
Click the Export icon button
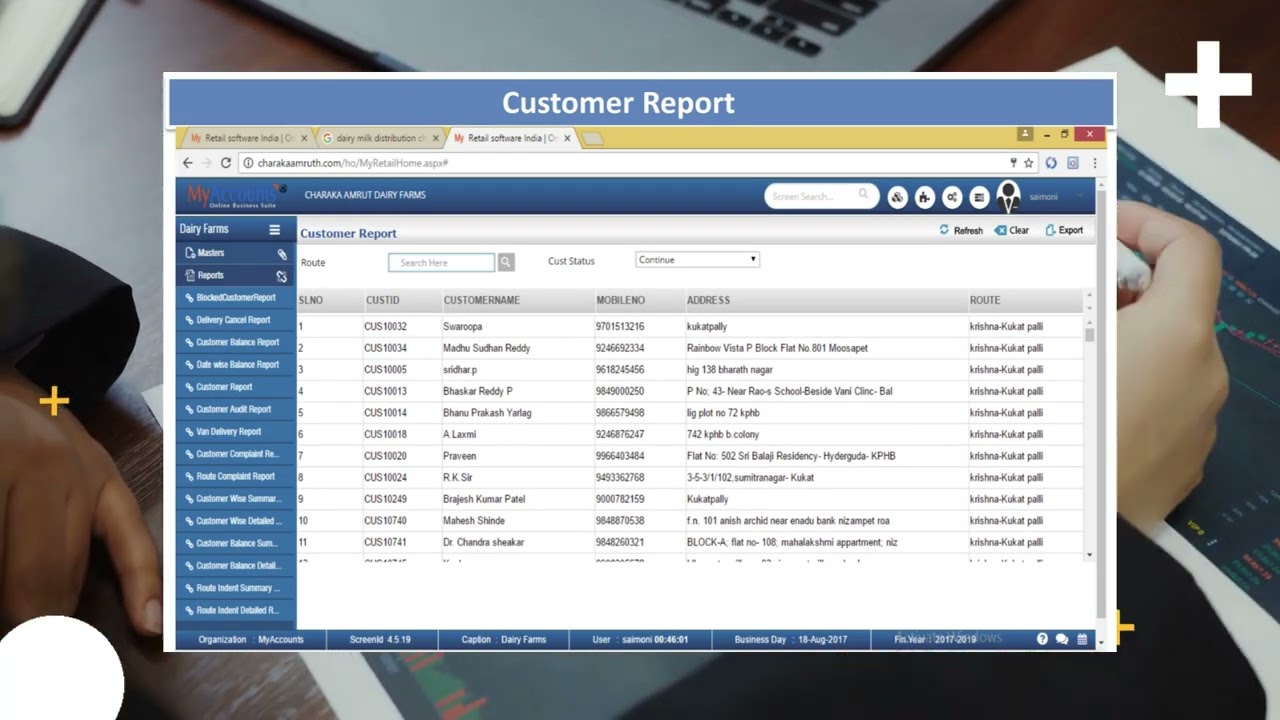[x=1050, y=230]
